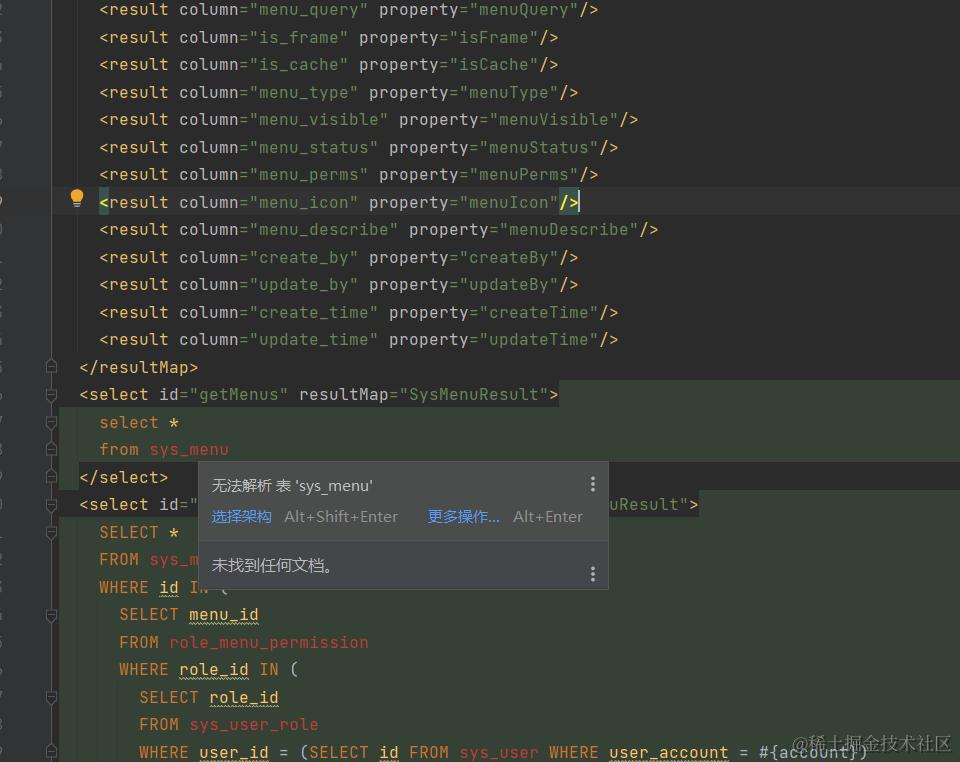The height and width of the screenshot is (762, 960).
Task: Click "create_by" column value
Action: point(304,258)
